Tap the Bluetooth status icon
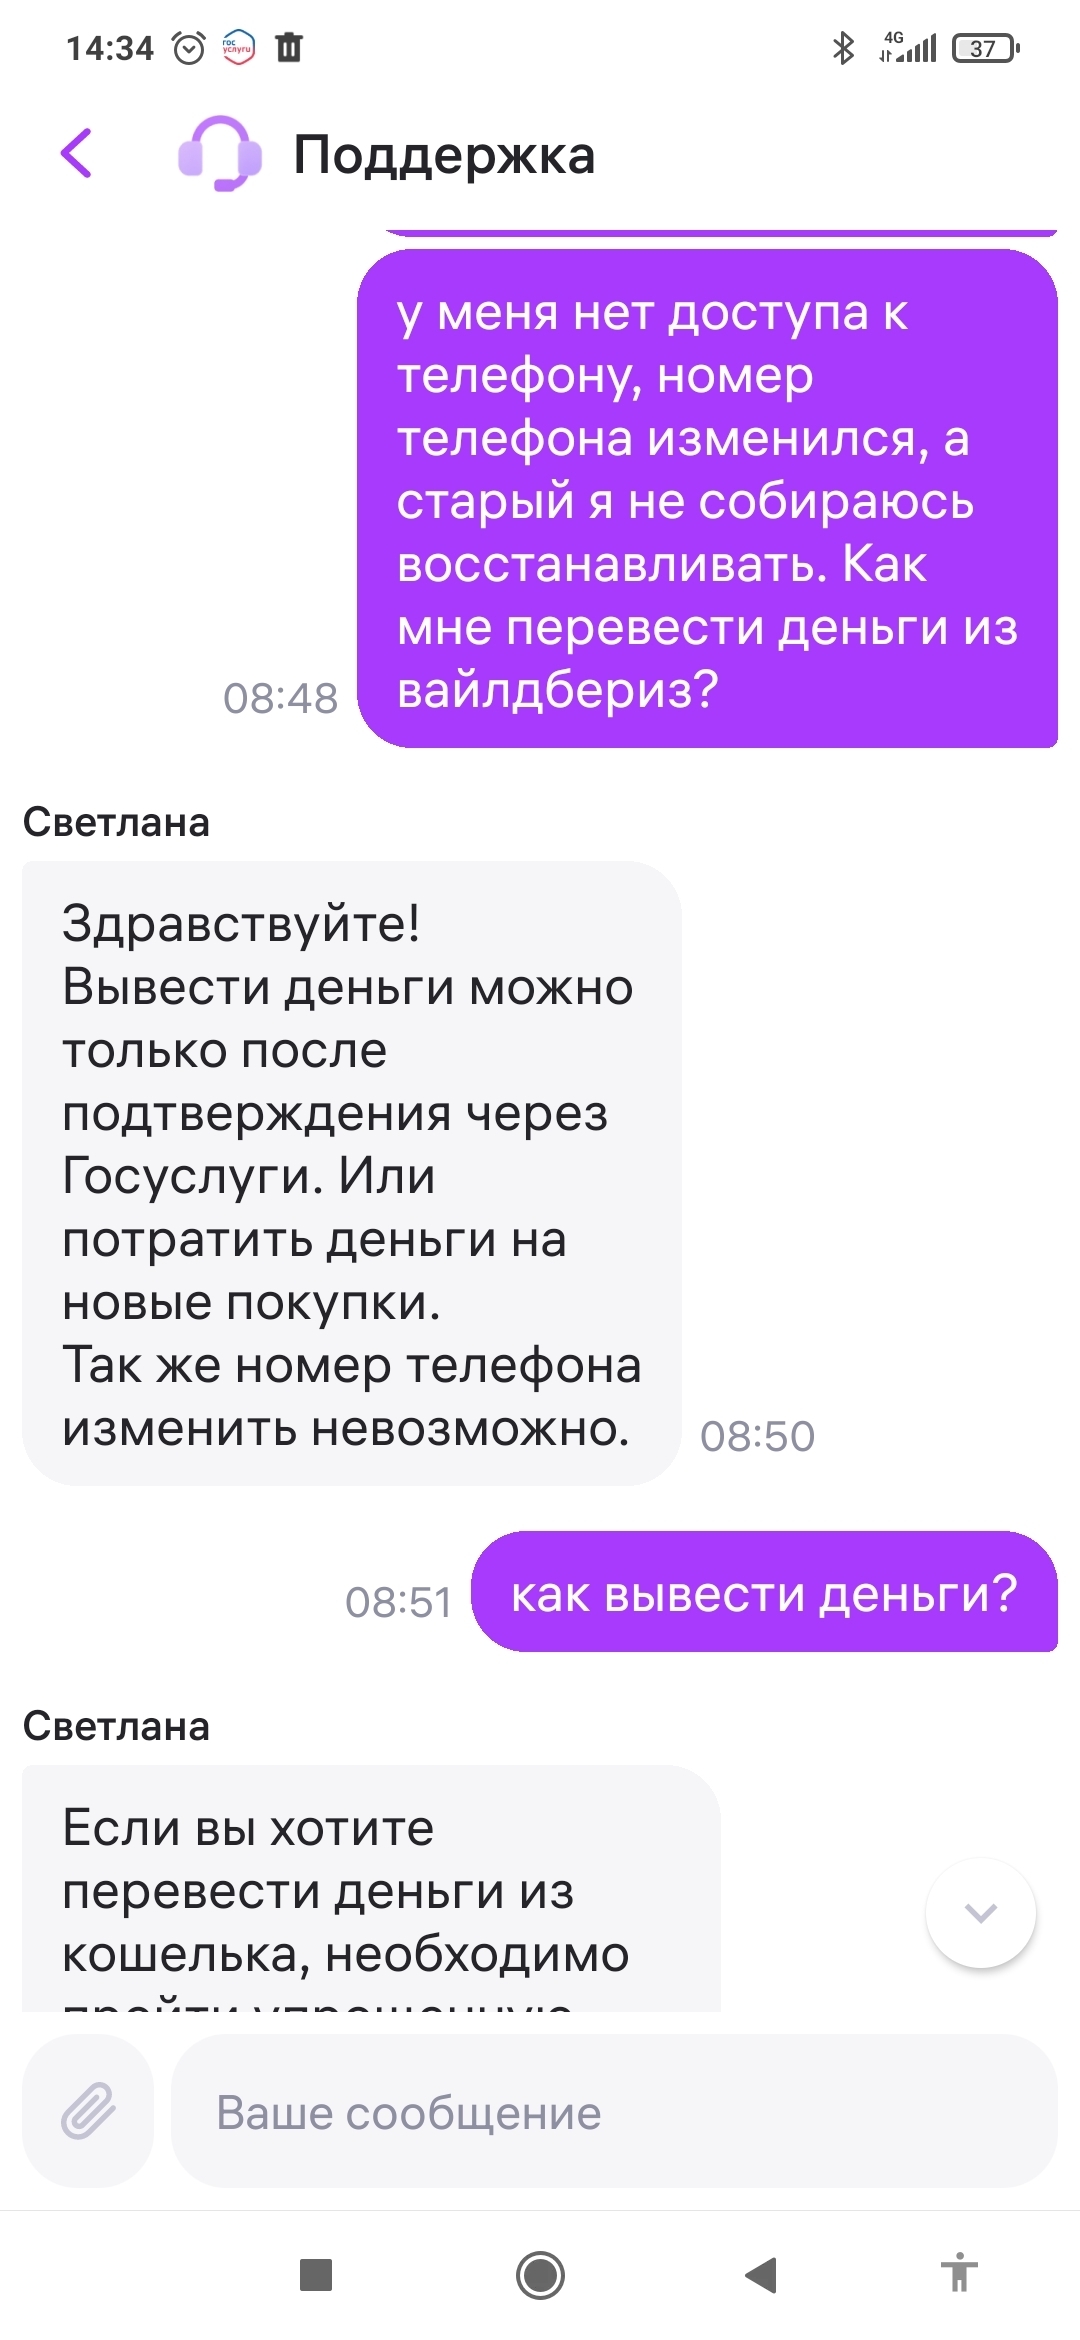 (843, 48)
